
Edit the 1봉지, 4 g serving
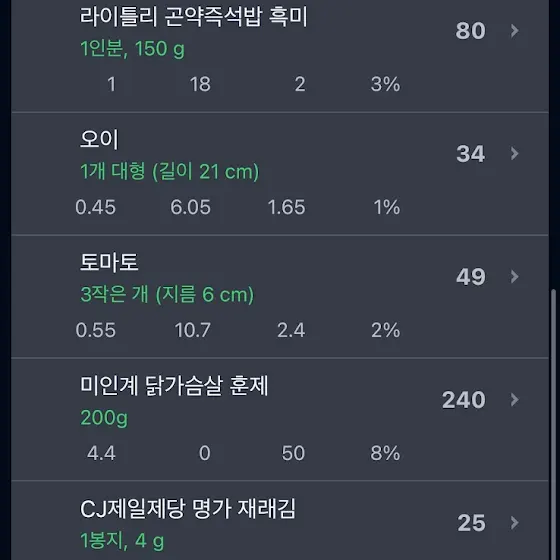[122, 540]
